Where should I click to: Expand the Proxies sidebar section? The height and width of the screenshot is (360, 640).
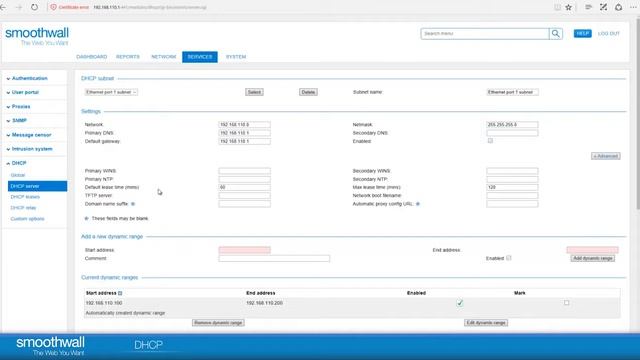(20, 107)
